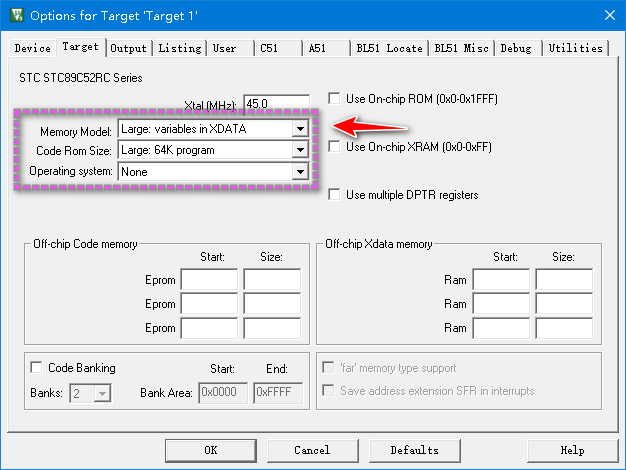Enable Use On-chip XRAM checkbox
Image resolution: width=626 pixels, height=470 pixels.
pyautogui.click(x=334, y=146)
